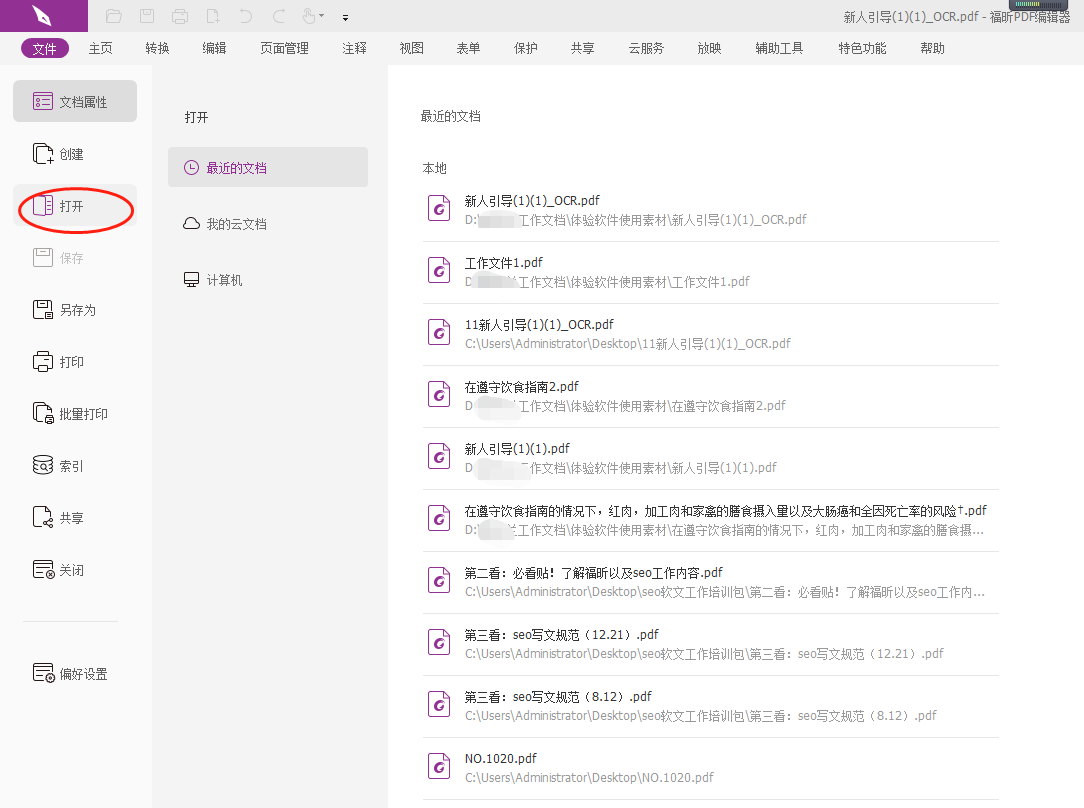Open the dropdown next to the hand tool
Screen dimensions: 1084x808
322,16
